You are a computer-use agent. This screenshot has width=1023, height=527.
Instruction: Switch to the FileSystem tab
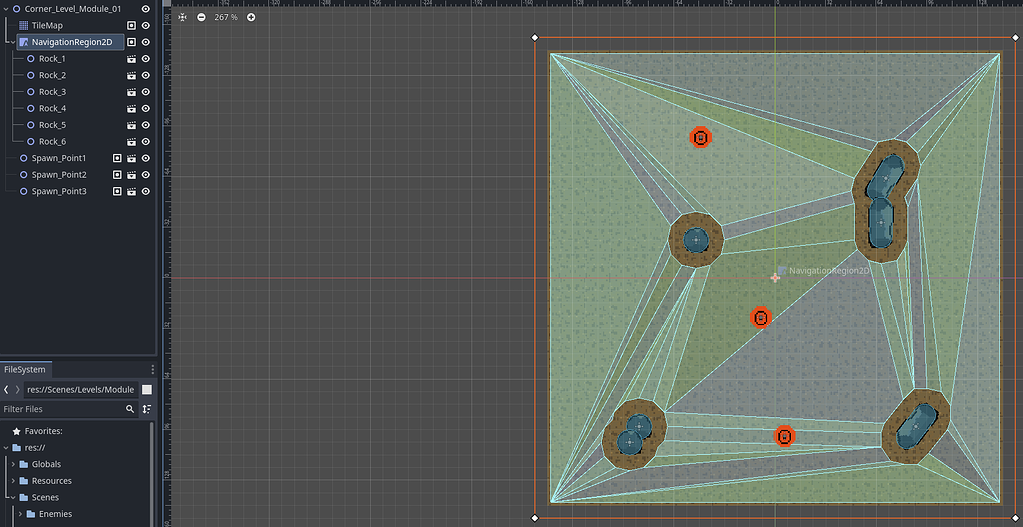tap(25, 369)
